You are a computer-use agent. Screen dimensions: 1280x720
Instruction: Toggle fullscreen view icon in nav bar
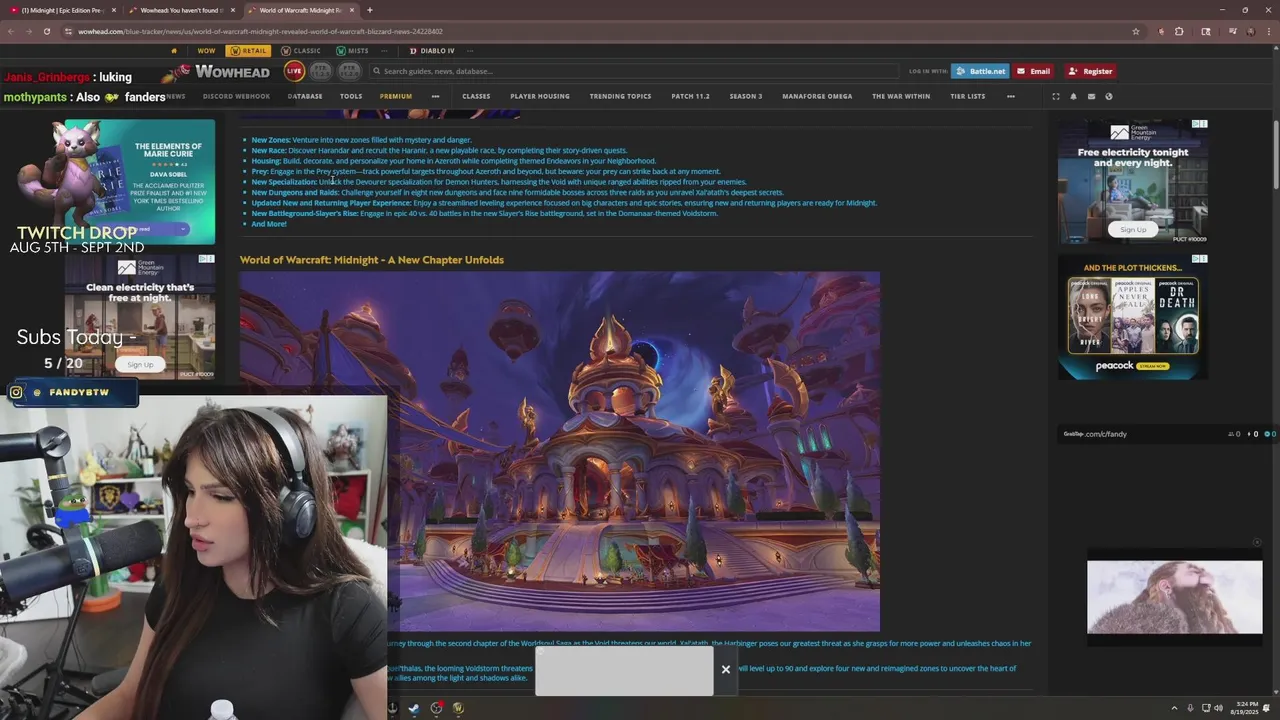pyautogui.click(x=1055, y=96)
